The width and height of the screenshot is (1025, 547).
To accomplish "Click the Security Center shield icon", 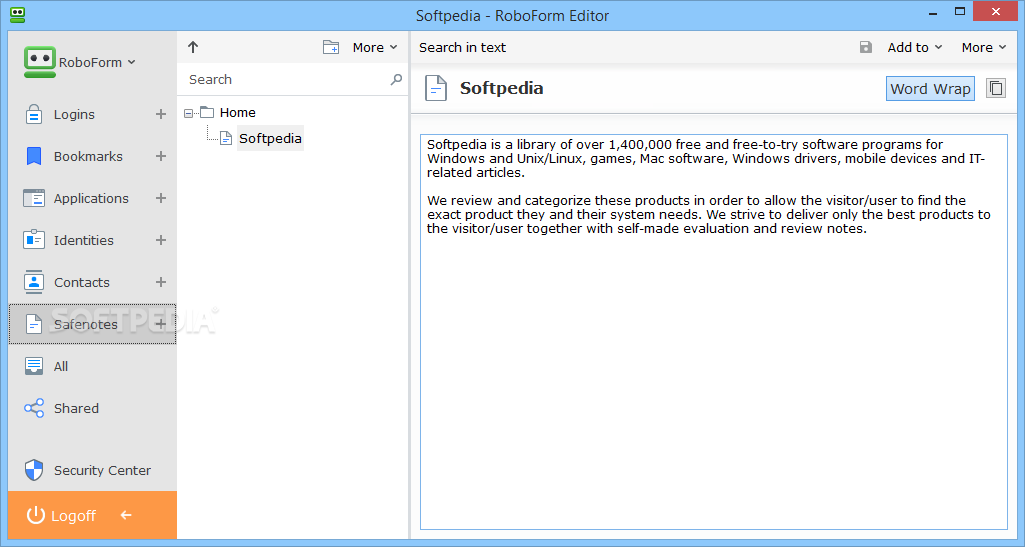I will 33,470.
